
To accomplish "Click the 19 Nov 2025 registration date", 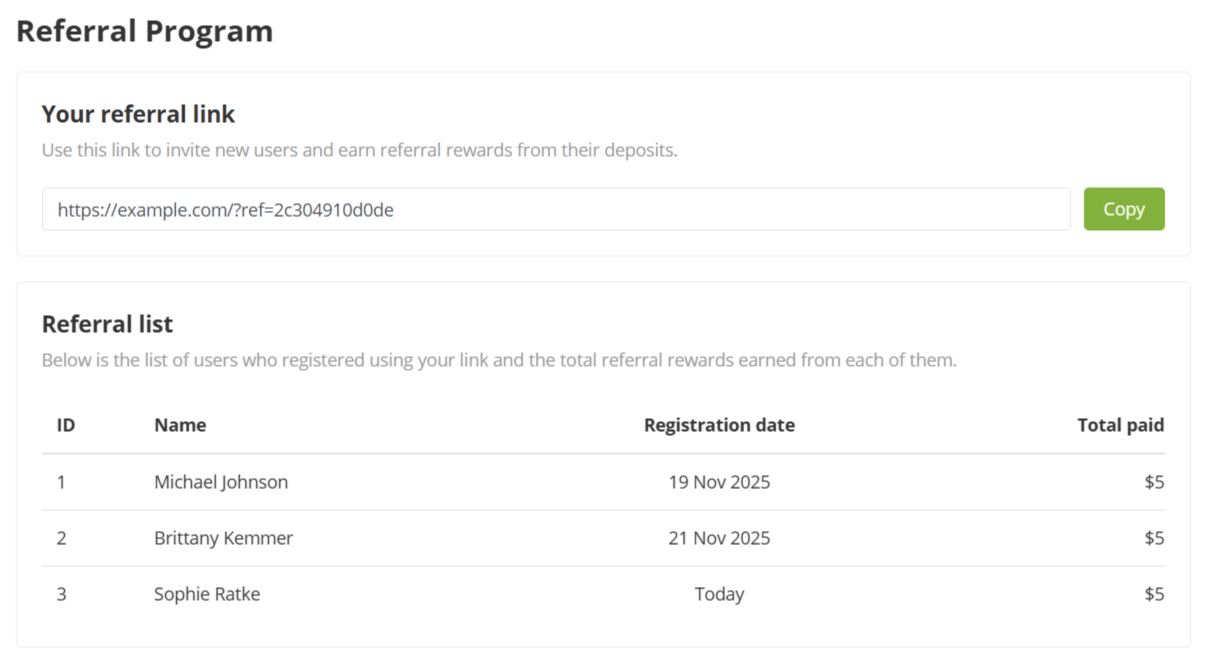I will (x=719, y=482).
